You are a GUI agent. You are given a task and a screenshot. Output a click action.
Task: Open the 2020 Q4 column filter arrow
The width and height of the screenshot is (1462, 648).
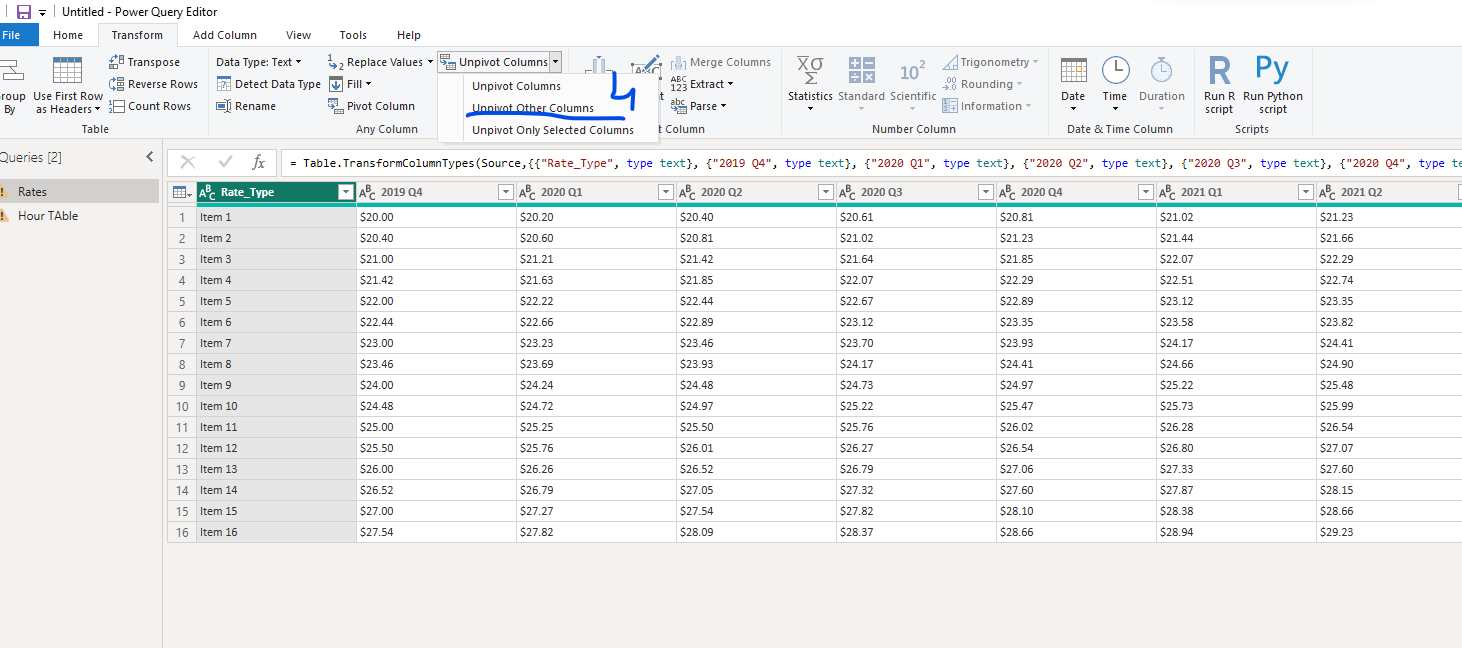click(1146, 192)
